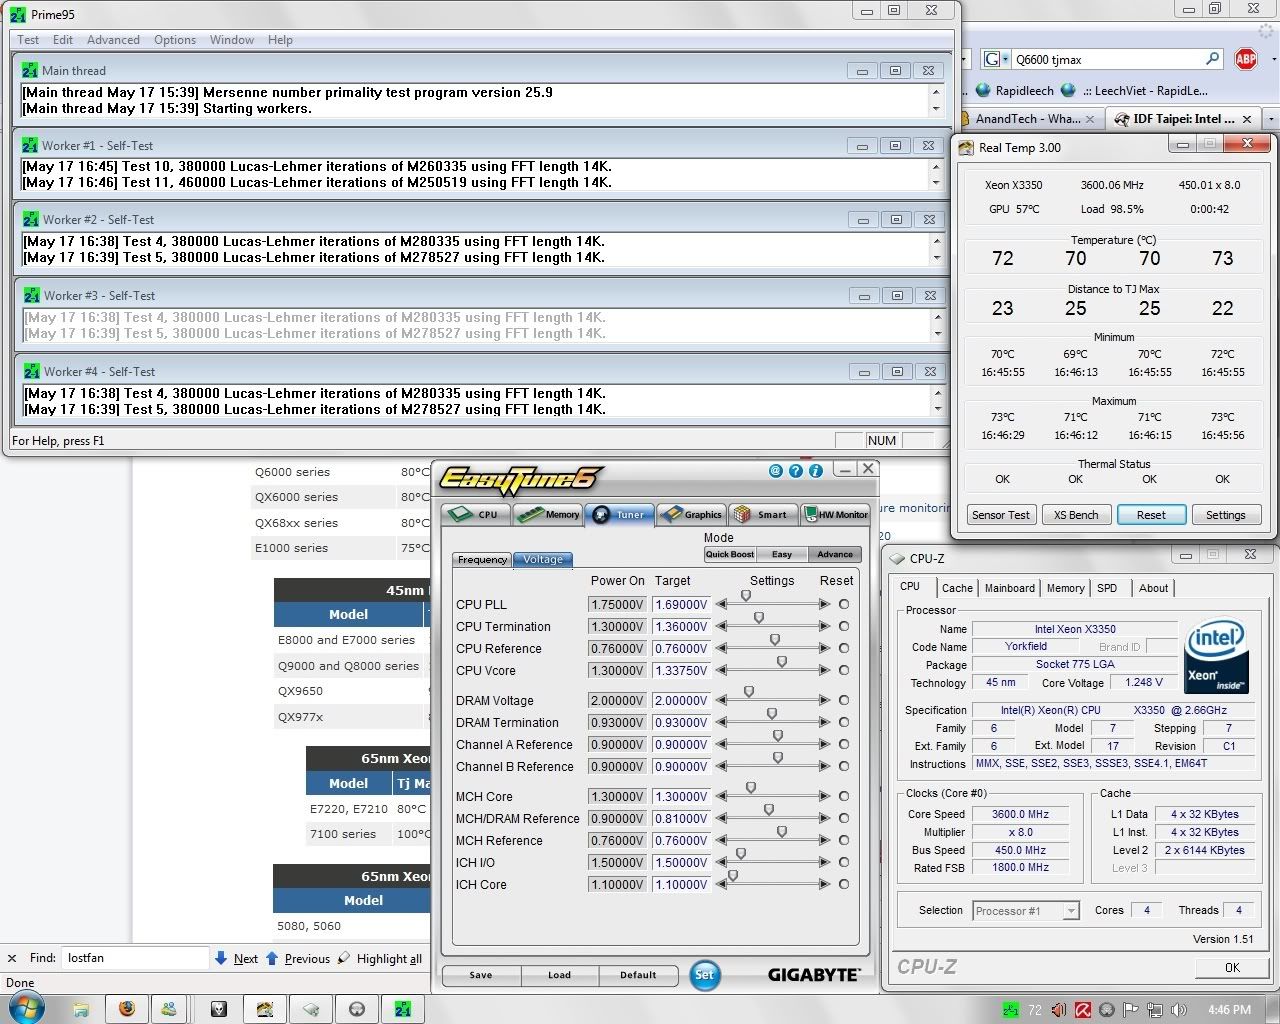The width and height of the screenshot is (1280, 1024).
Task: Click the EasyTune6 help question mark icon
Action: click(x=796, y=470)
